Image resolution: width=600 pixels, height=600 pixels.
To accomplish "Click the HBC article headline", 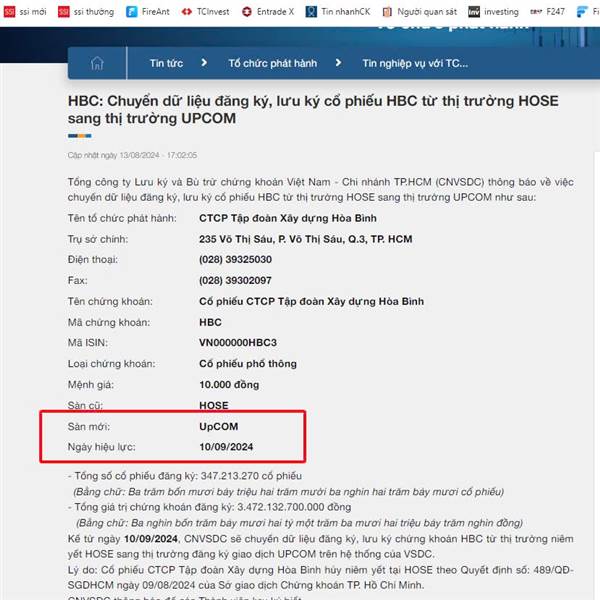I will tap(313, 109).
